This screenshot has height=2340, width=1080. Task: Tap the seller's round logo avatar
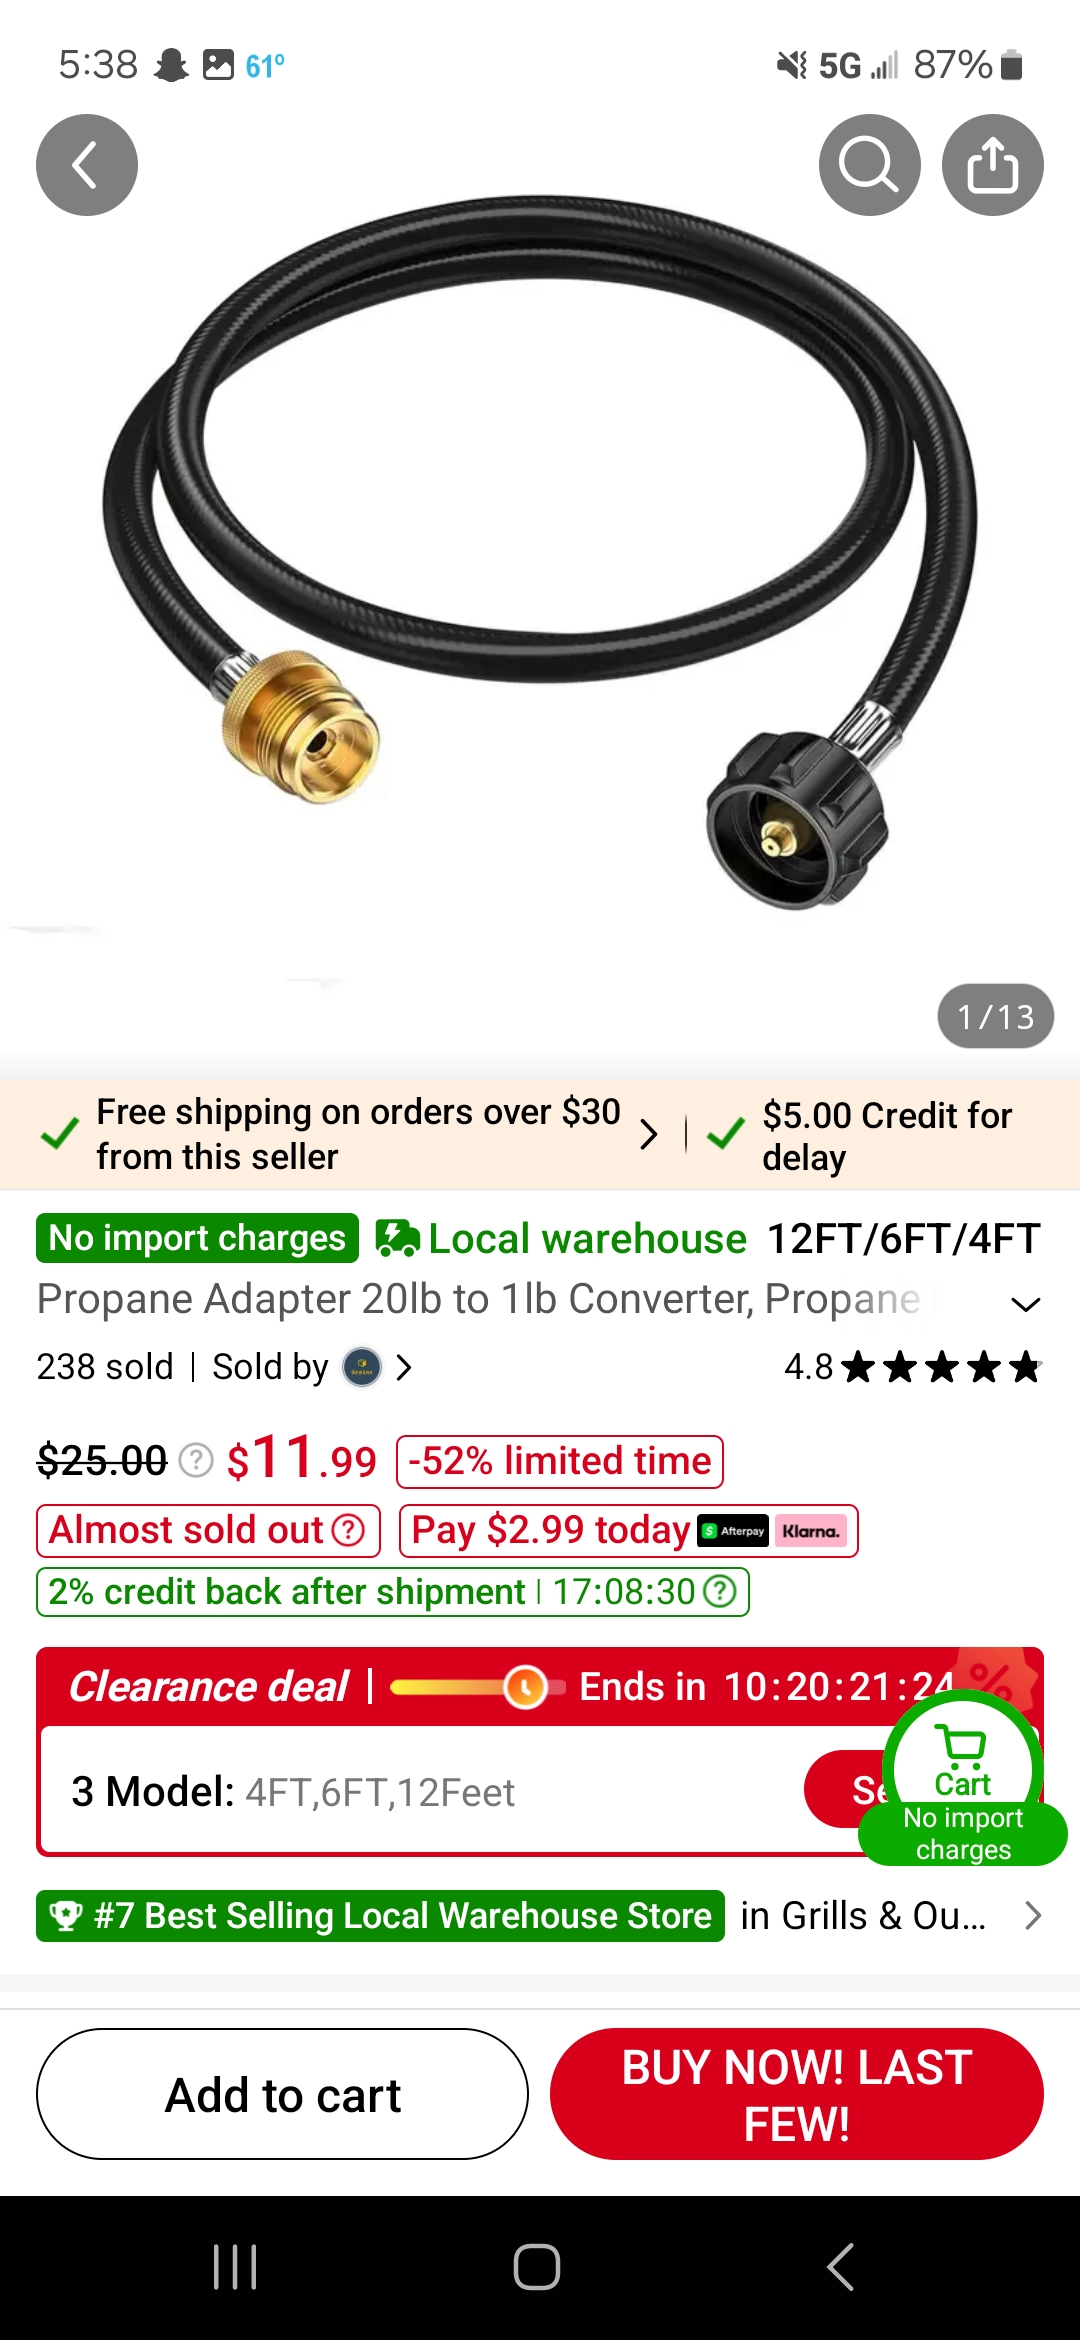pyautogui.click(x=362, y=1367)
